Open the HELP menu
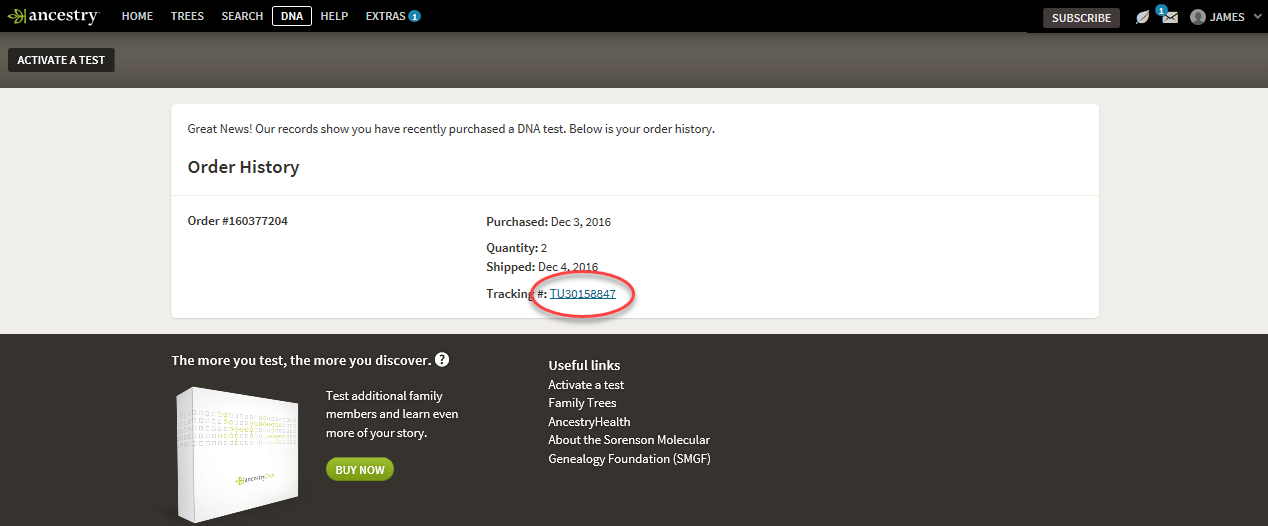The width and height of the screenshot is (1268, 526). tap(334, 16)
